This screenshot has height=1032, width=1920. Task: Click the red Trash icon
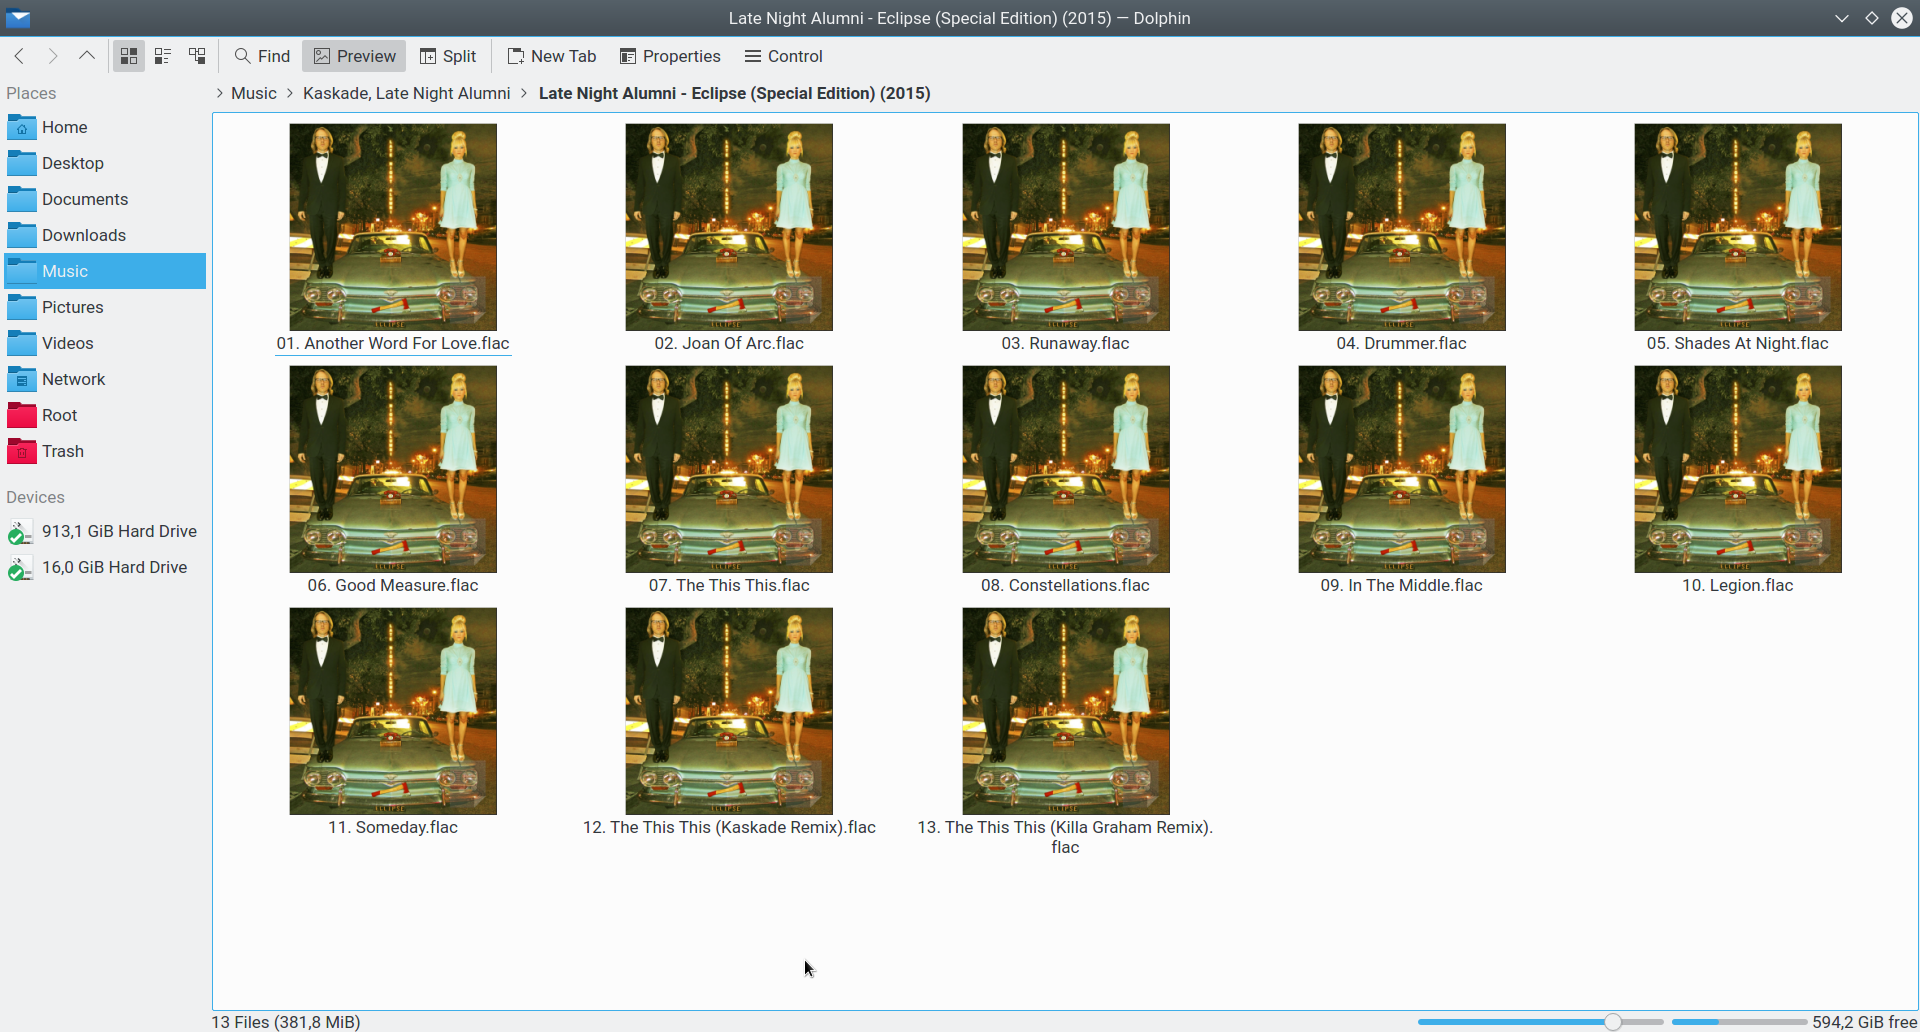(21, 451)
